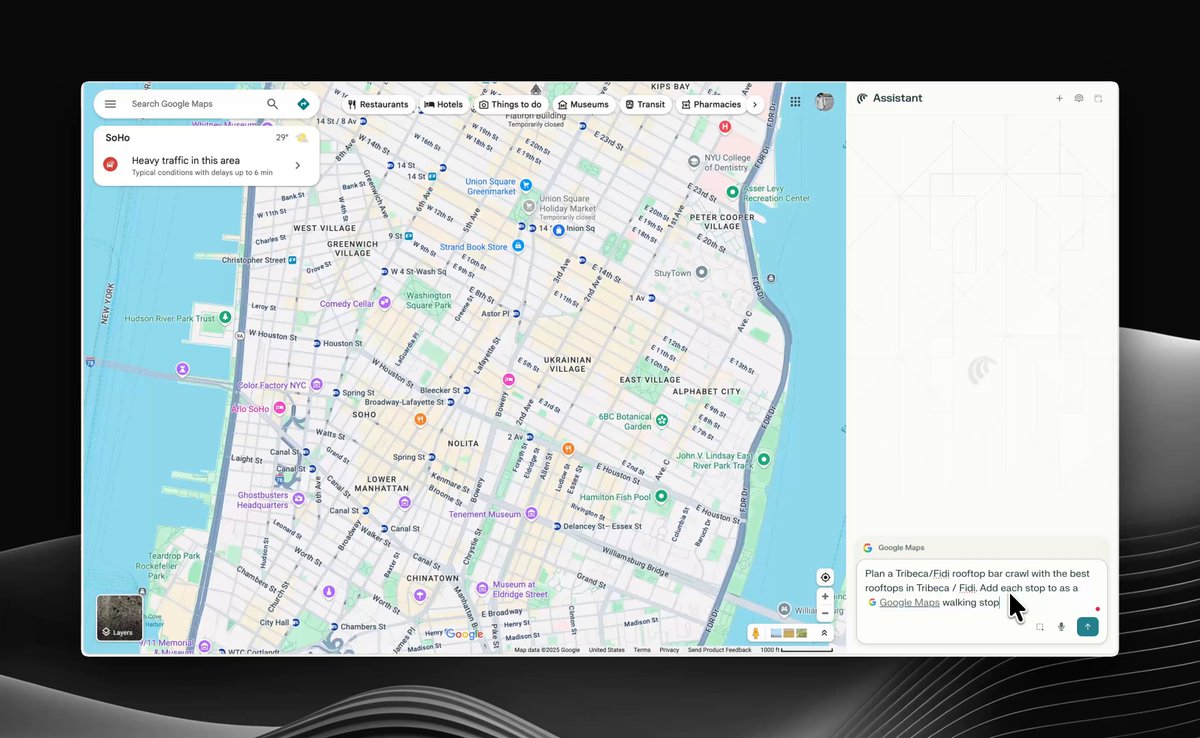Expand the imagery panel double chevron
1200x738 pixels.
824,633
